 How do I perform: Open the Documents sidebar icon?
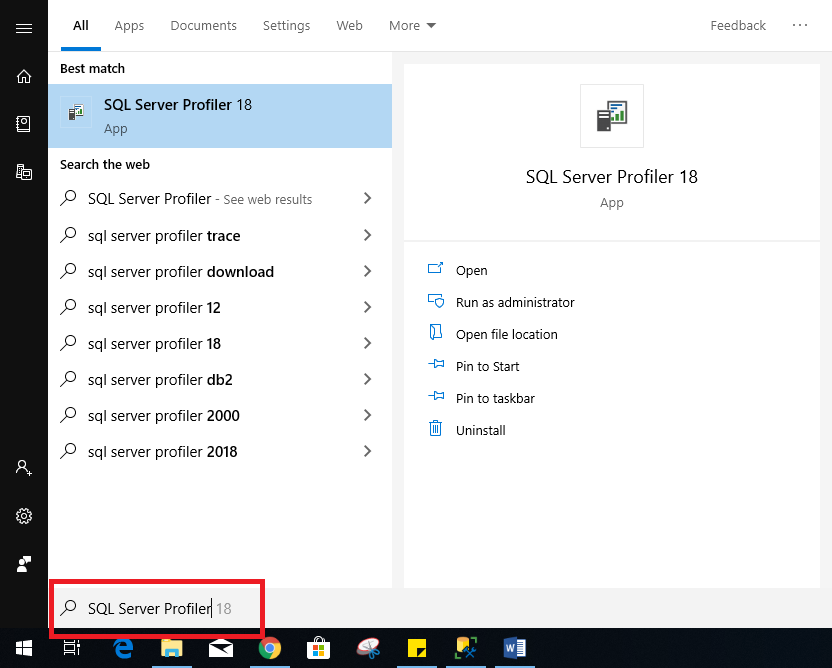[23, 124]
